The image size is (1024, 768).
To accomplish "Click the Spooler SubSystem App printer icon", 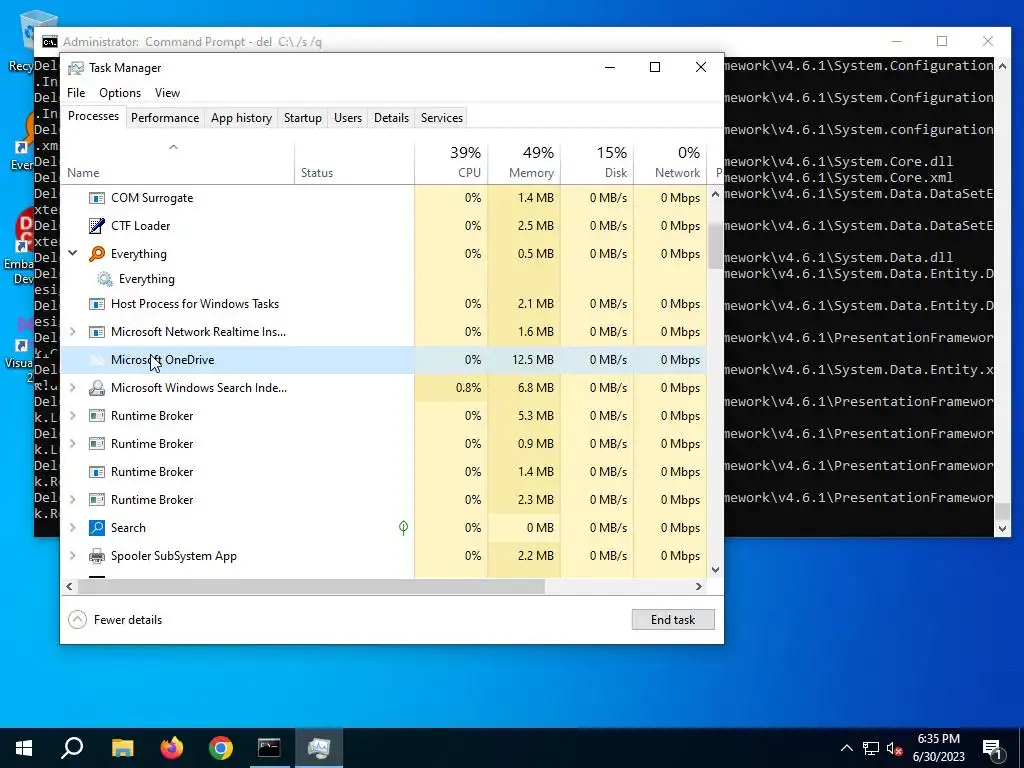I will coord(97,556).
